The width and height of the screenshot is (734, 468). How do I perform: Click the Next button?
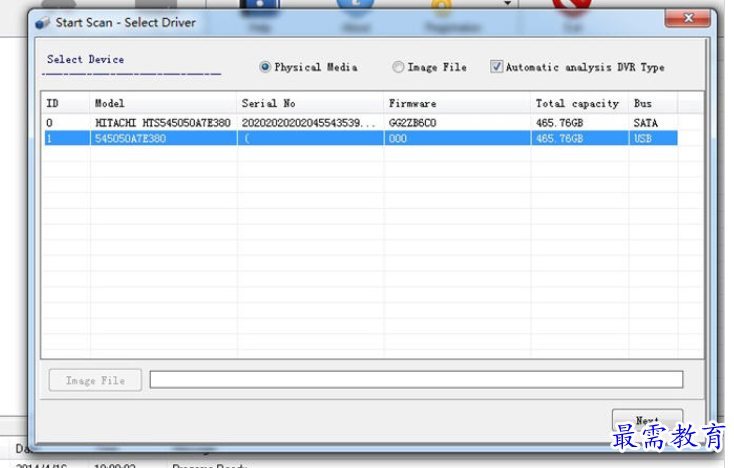click(x=647, y=420)
